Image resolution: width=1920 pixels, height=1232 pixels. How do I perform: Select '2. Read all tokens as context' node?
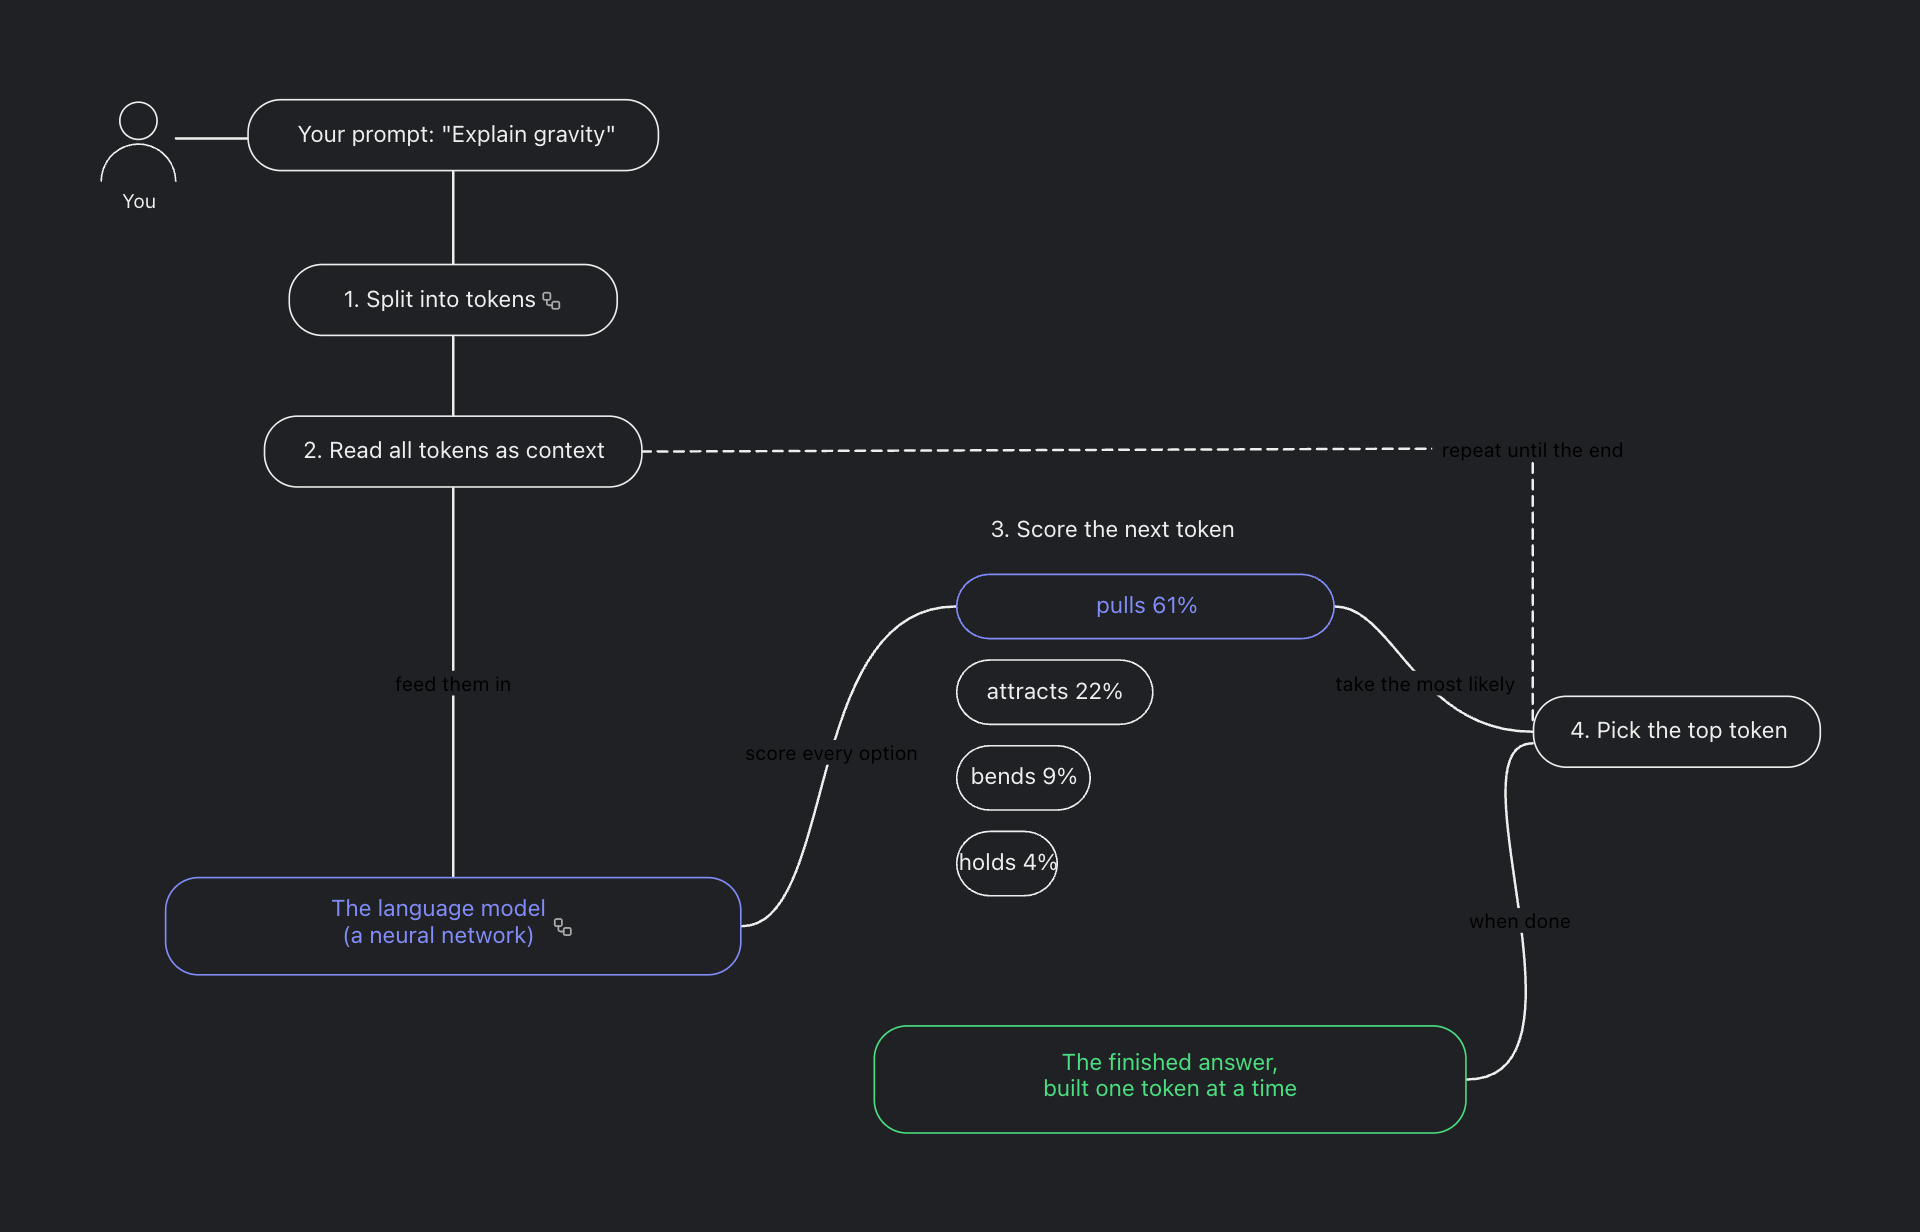pos(453,451)
